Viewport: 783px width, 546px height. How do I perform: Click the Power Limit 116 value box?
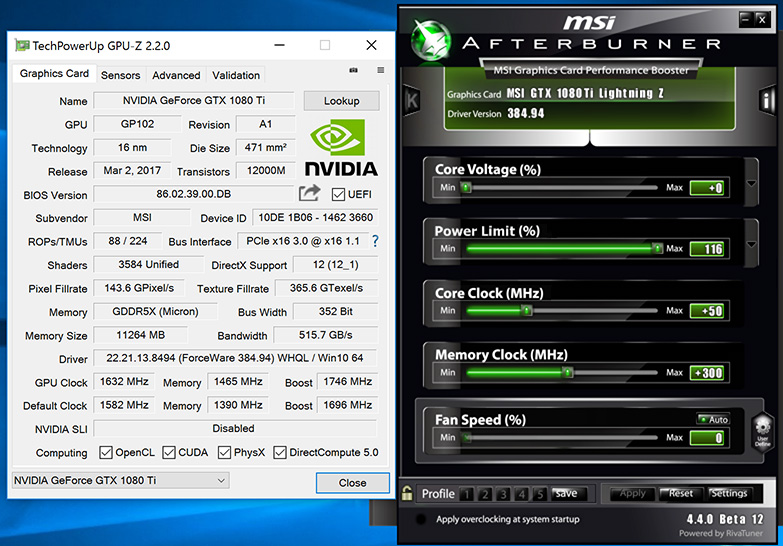click(707, 249)
